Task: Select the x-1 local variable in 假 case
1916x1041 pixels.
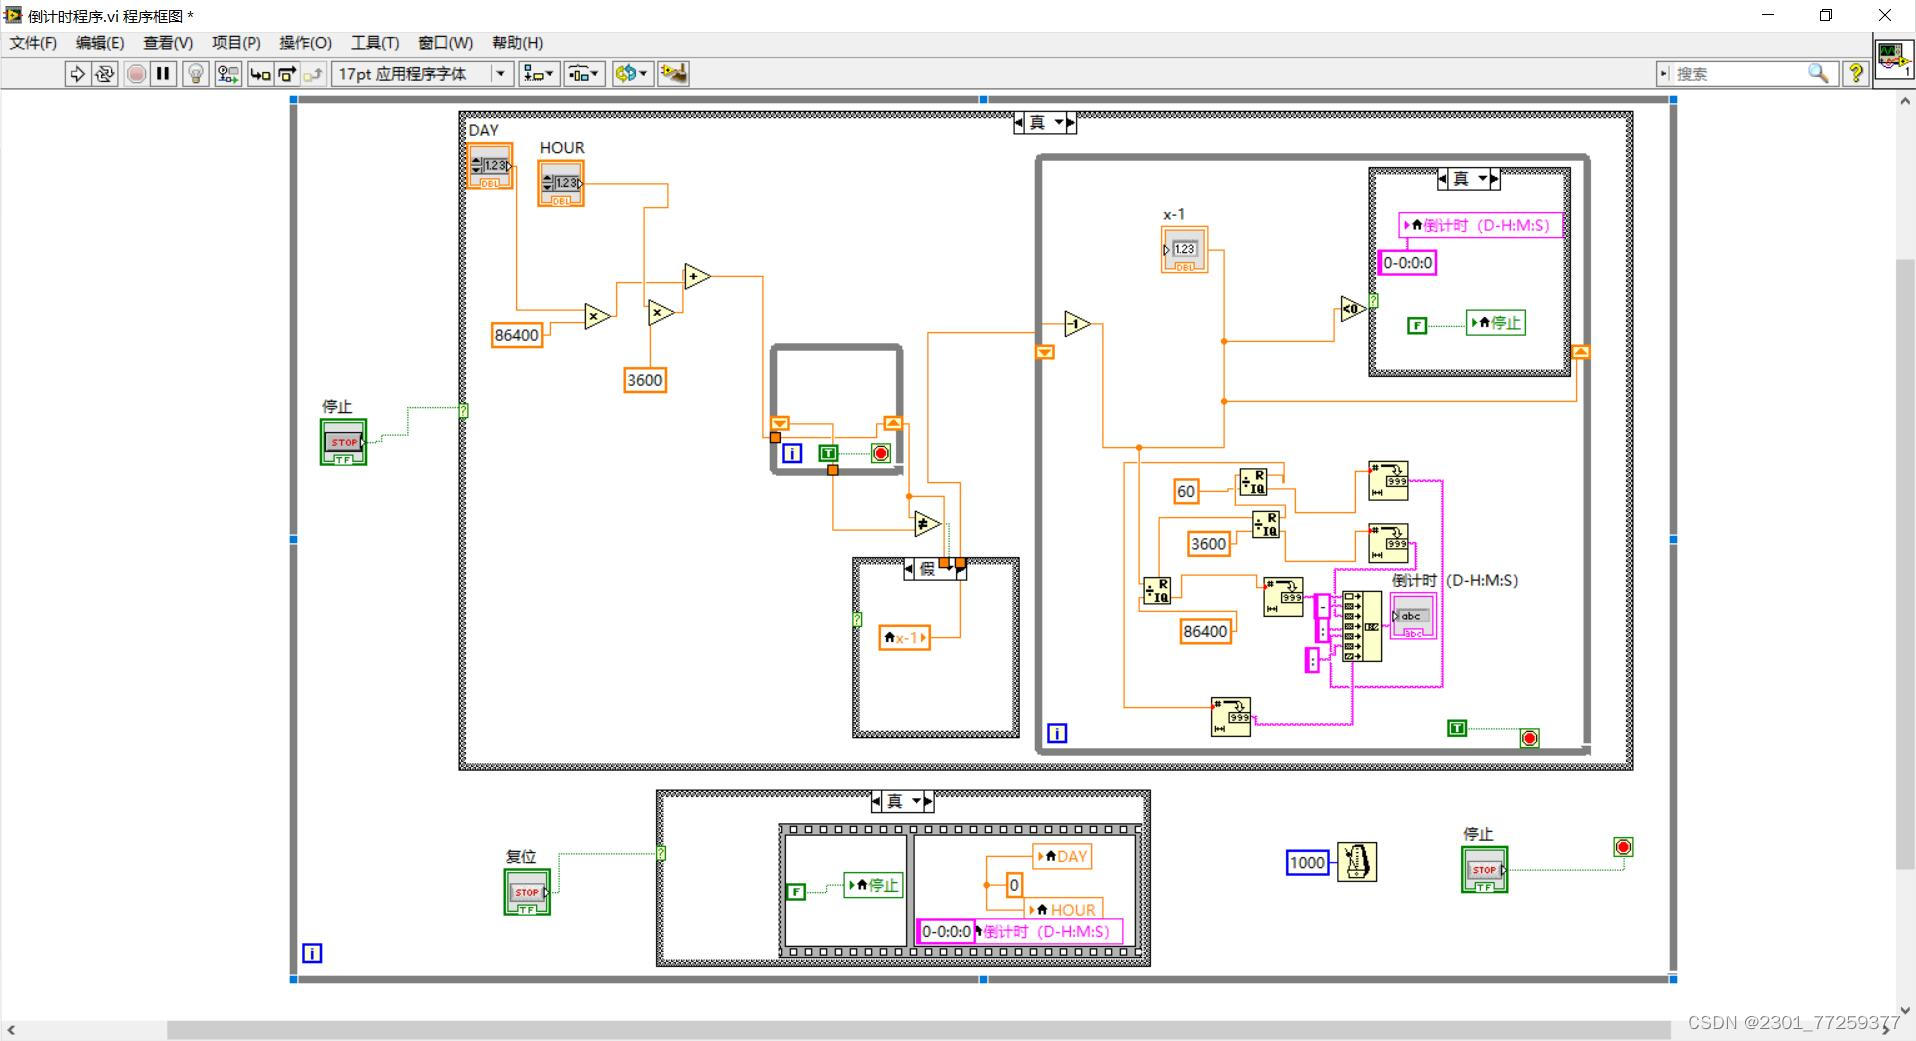Action: (x=904, y=637)
